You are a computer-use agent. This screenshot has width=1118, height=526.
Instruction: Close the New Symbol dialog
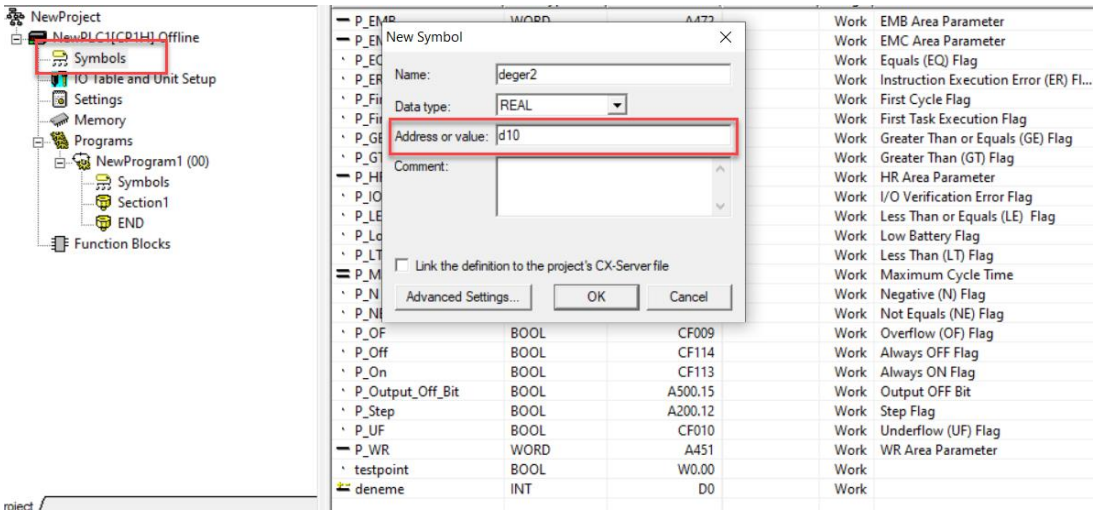pyautogui.click(x=725, y=37)
